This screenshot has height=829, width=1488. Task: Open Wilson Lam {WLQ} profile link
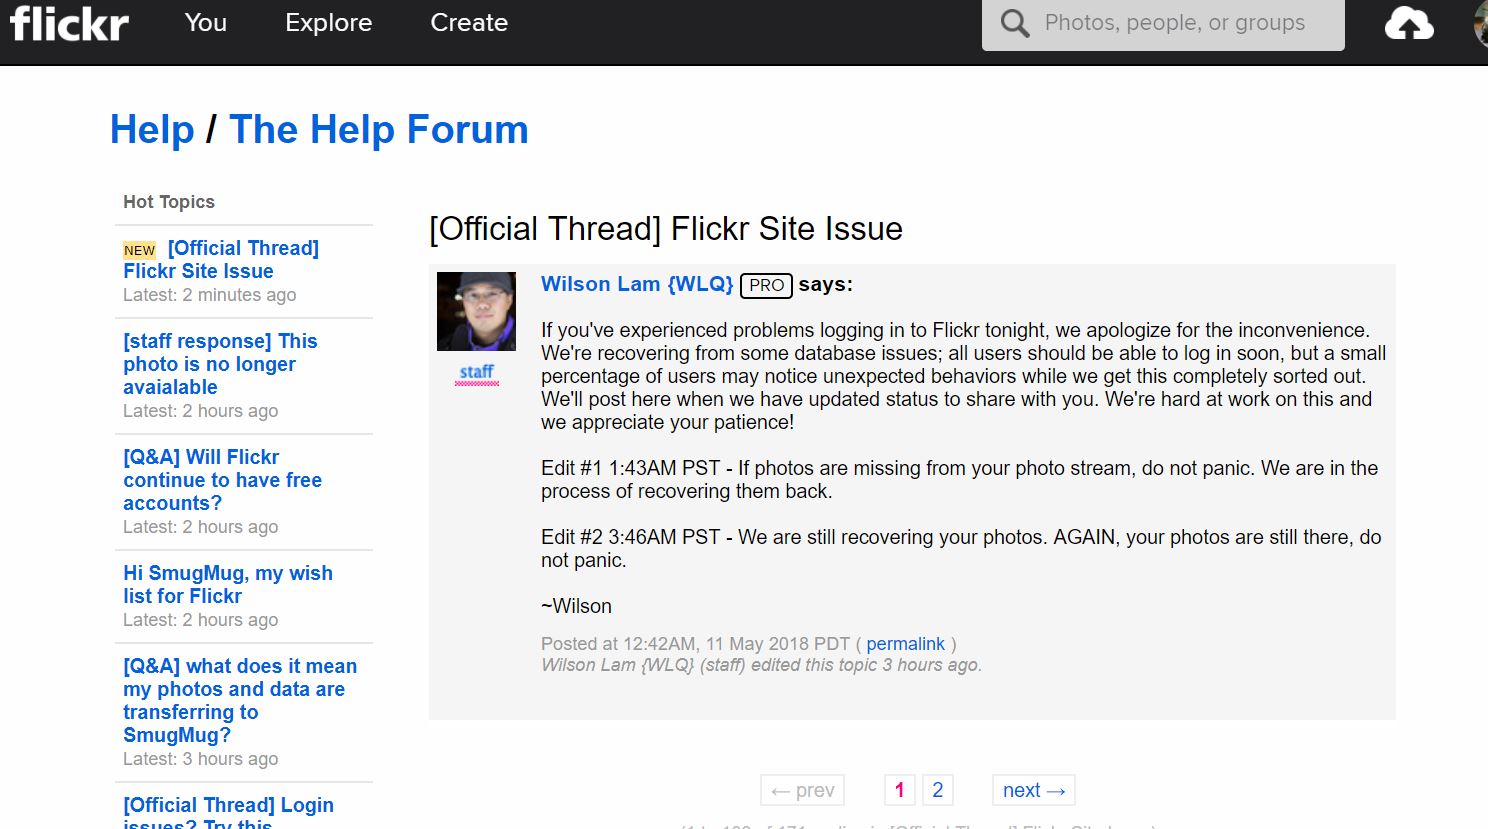click(637, 284)
